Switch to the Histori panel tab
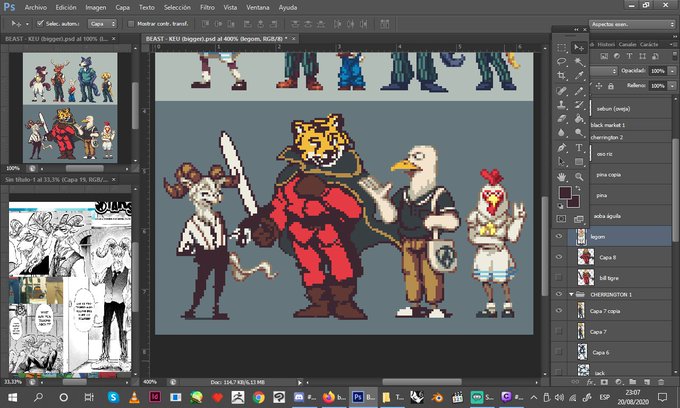Screen dimensions: 680x408 pos(606,44)
